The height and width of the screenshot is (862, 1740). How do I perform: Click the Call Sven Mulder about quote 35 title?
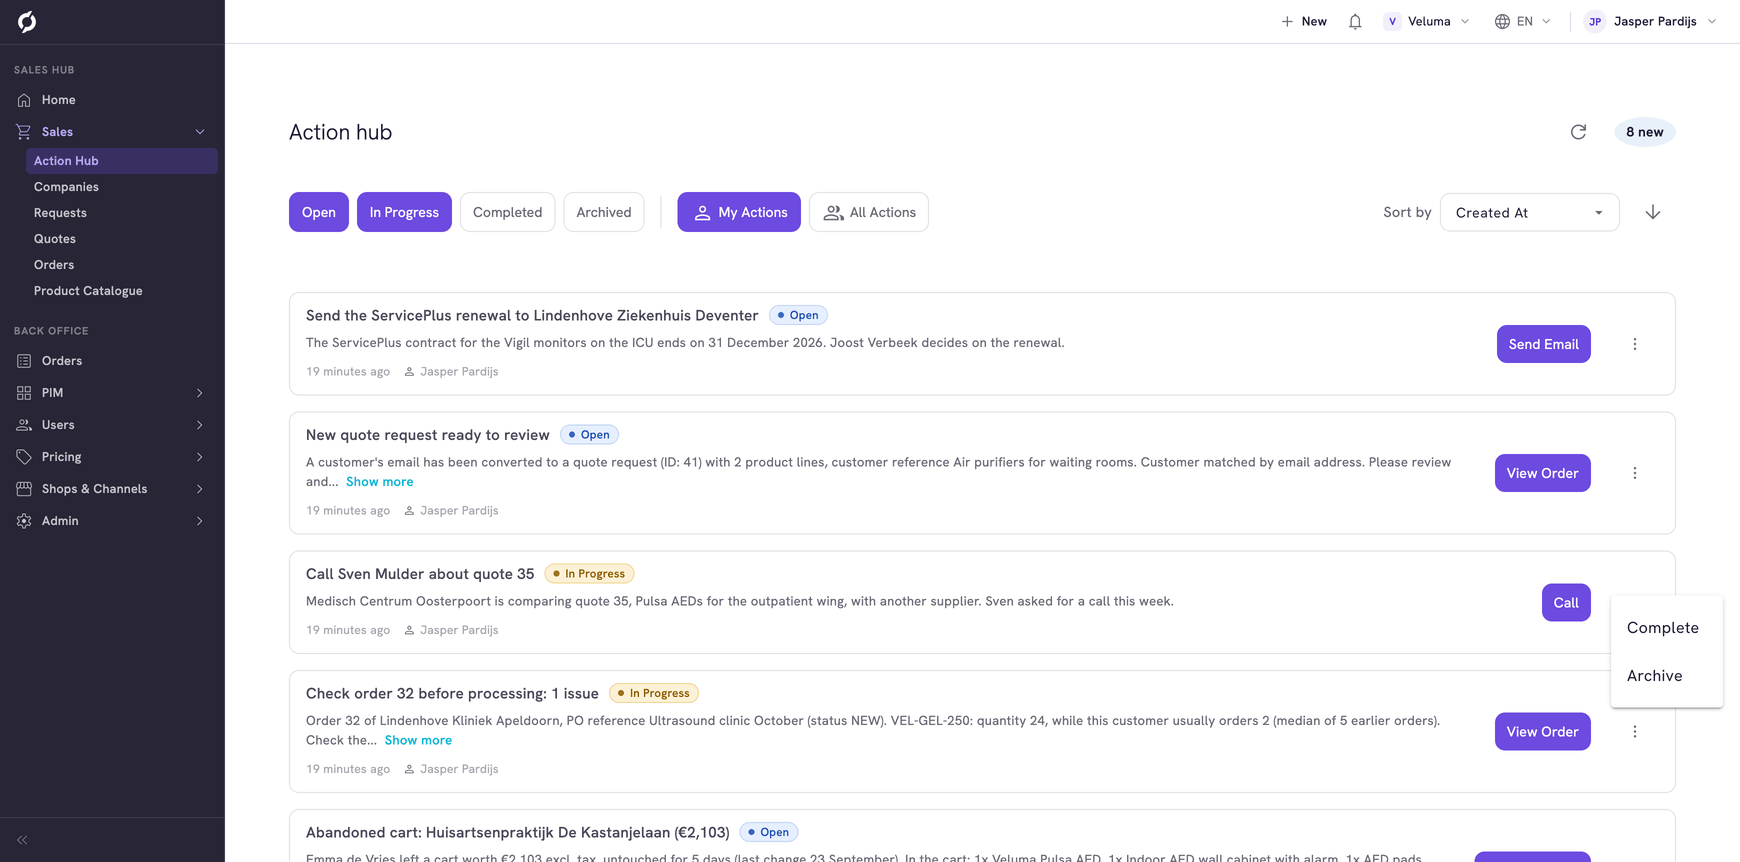point(420,574)
